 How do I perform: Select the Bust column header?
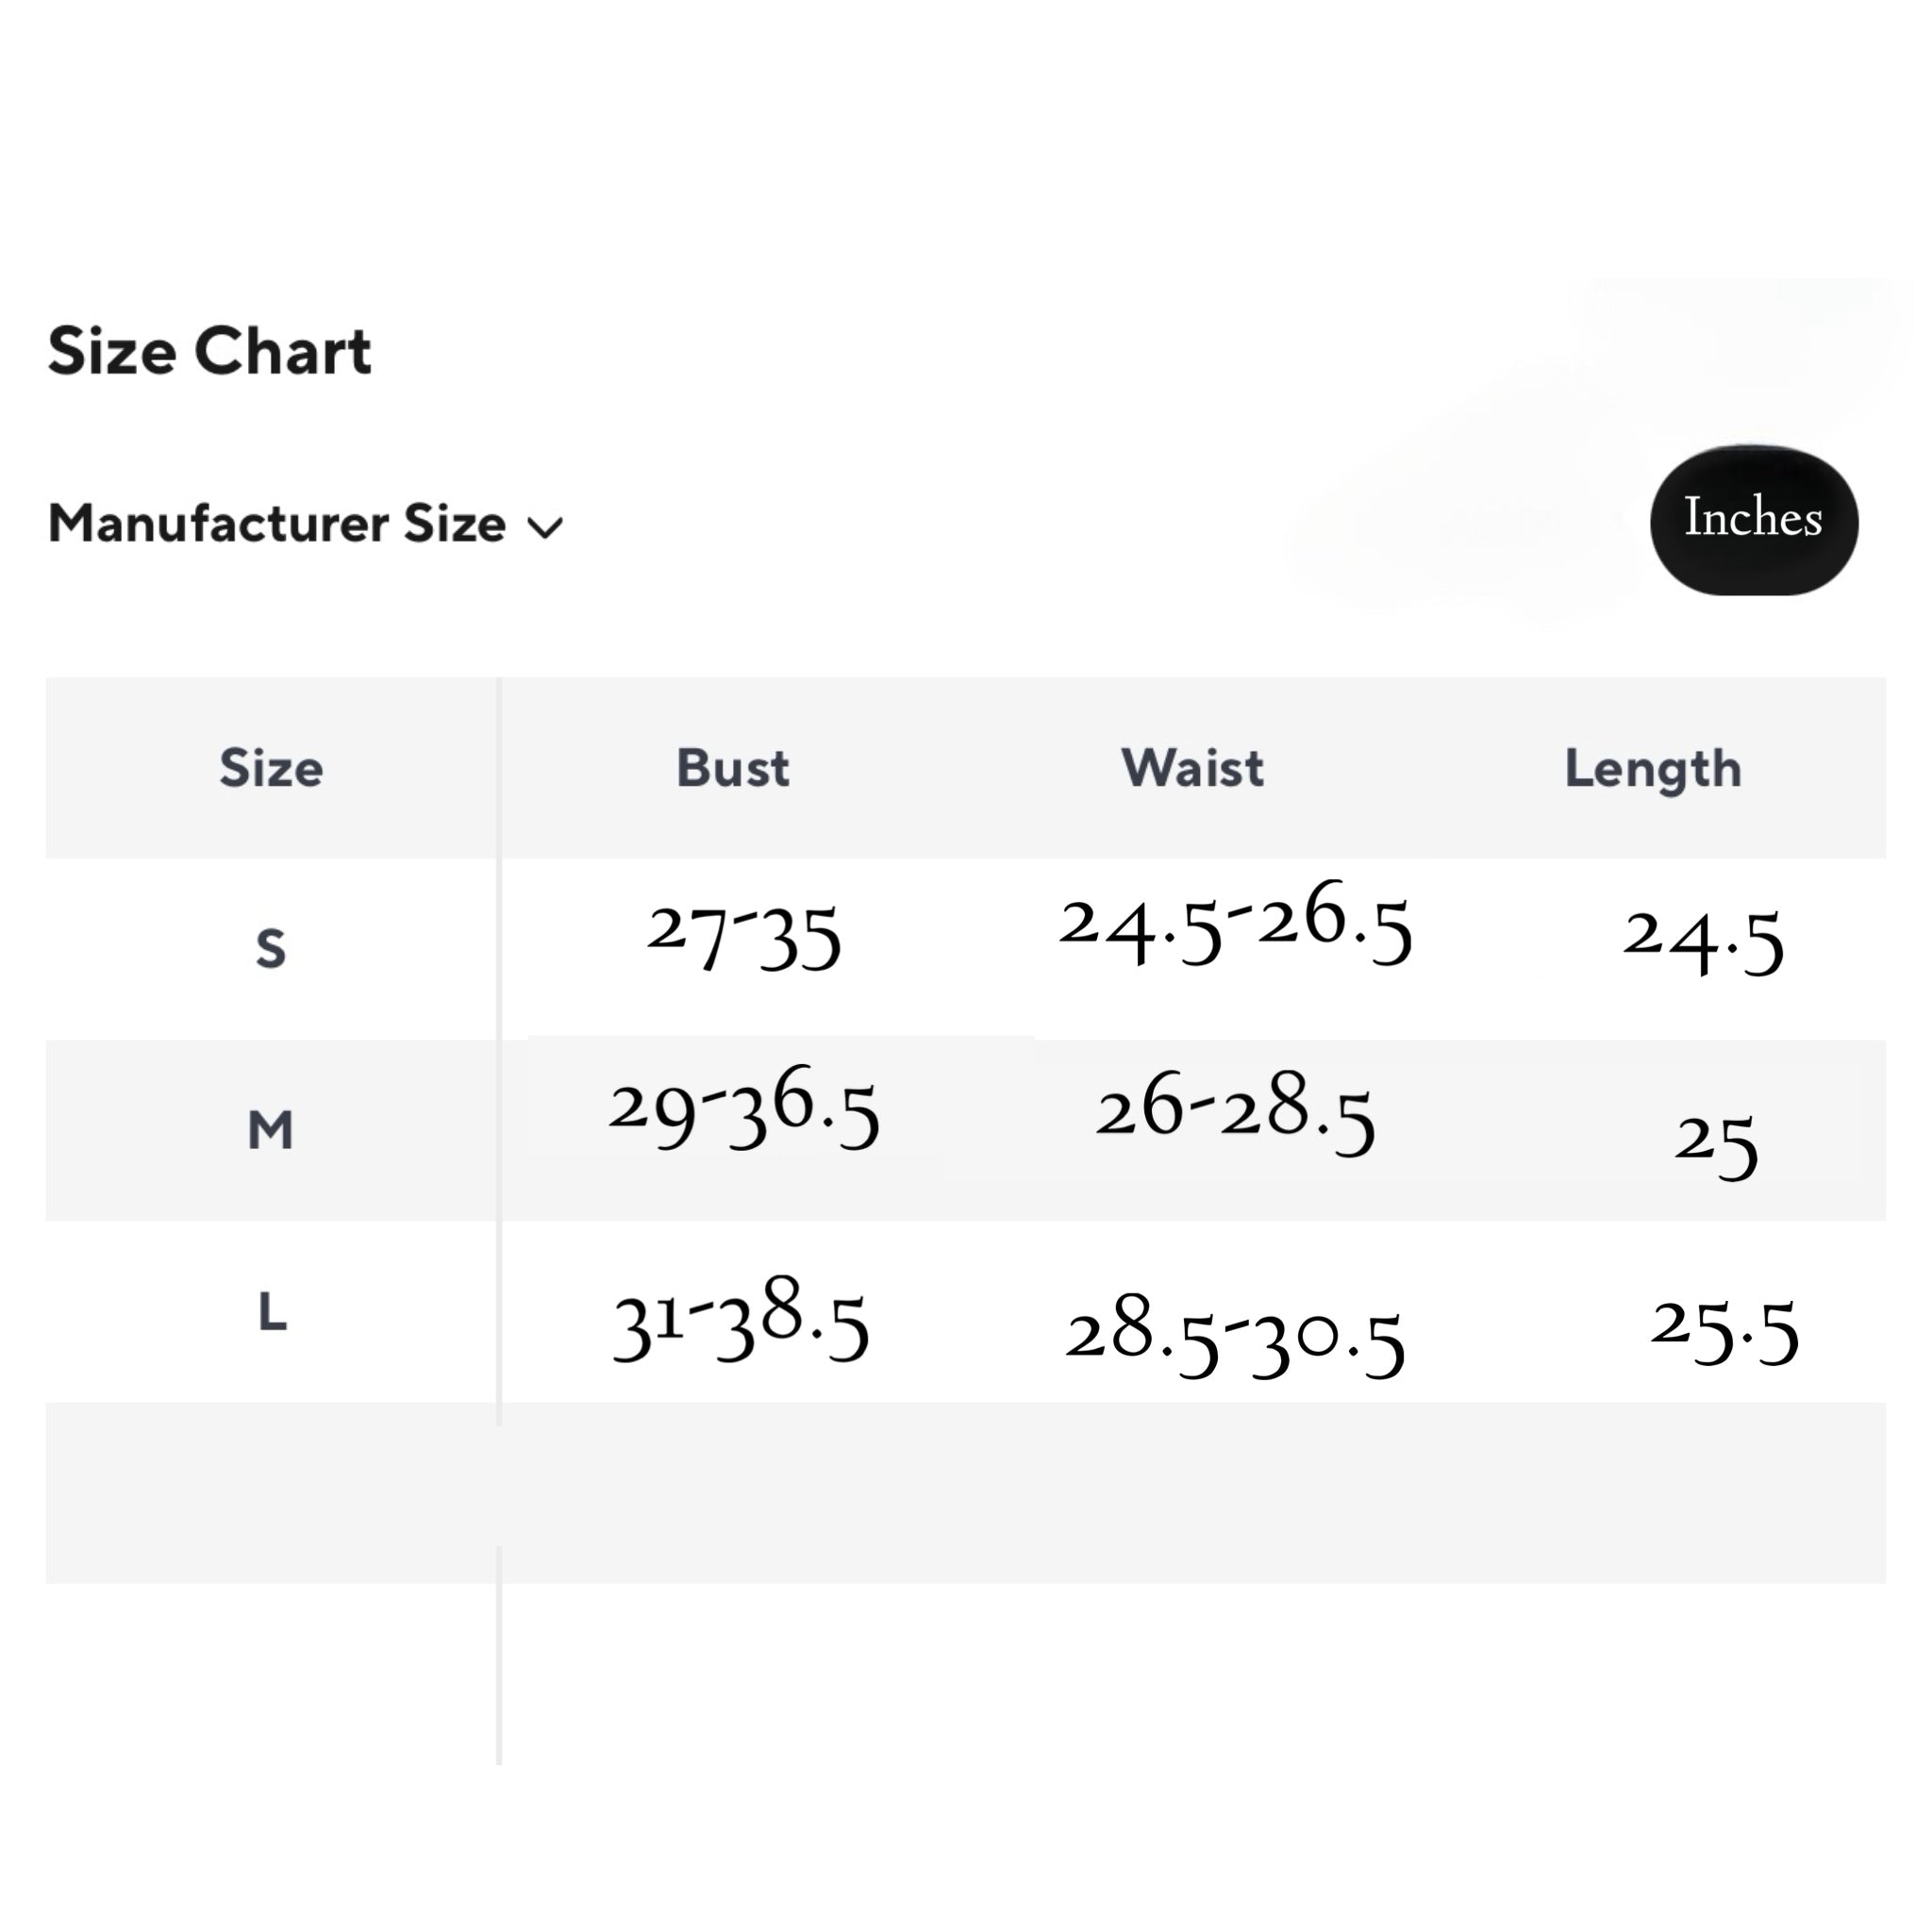coord(732,768)
